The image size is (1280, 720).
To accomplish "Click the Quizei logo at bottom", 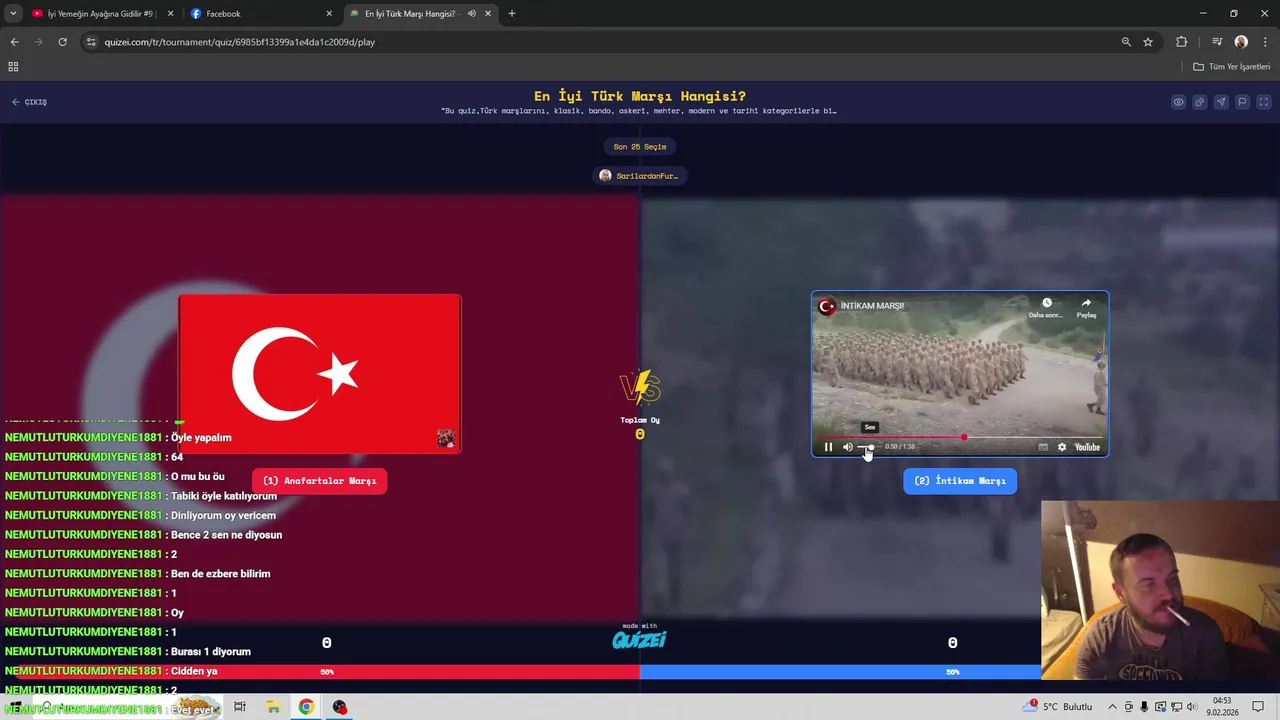I will click(640, 639).
